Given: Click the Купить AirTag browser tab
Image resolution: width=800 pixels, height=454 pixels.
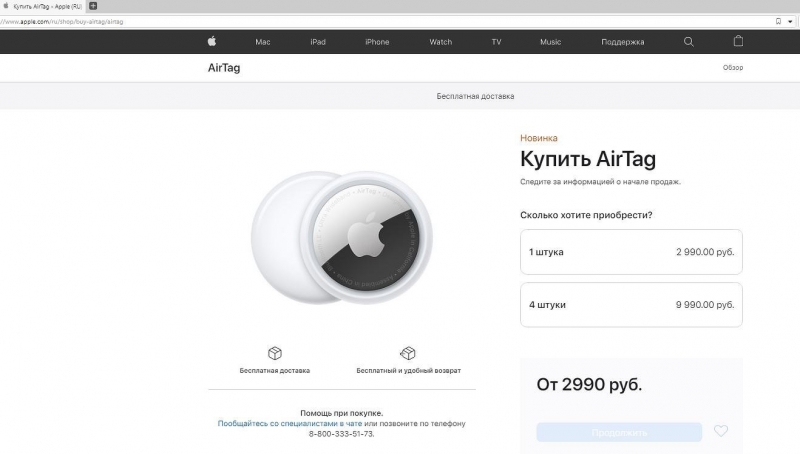Looking at the screenshot, I should click(43, 7).
